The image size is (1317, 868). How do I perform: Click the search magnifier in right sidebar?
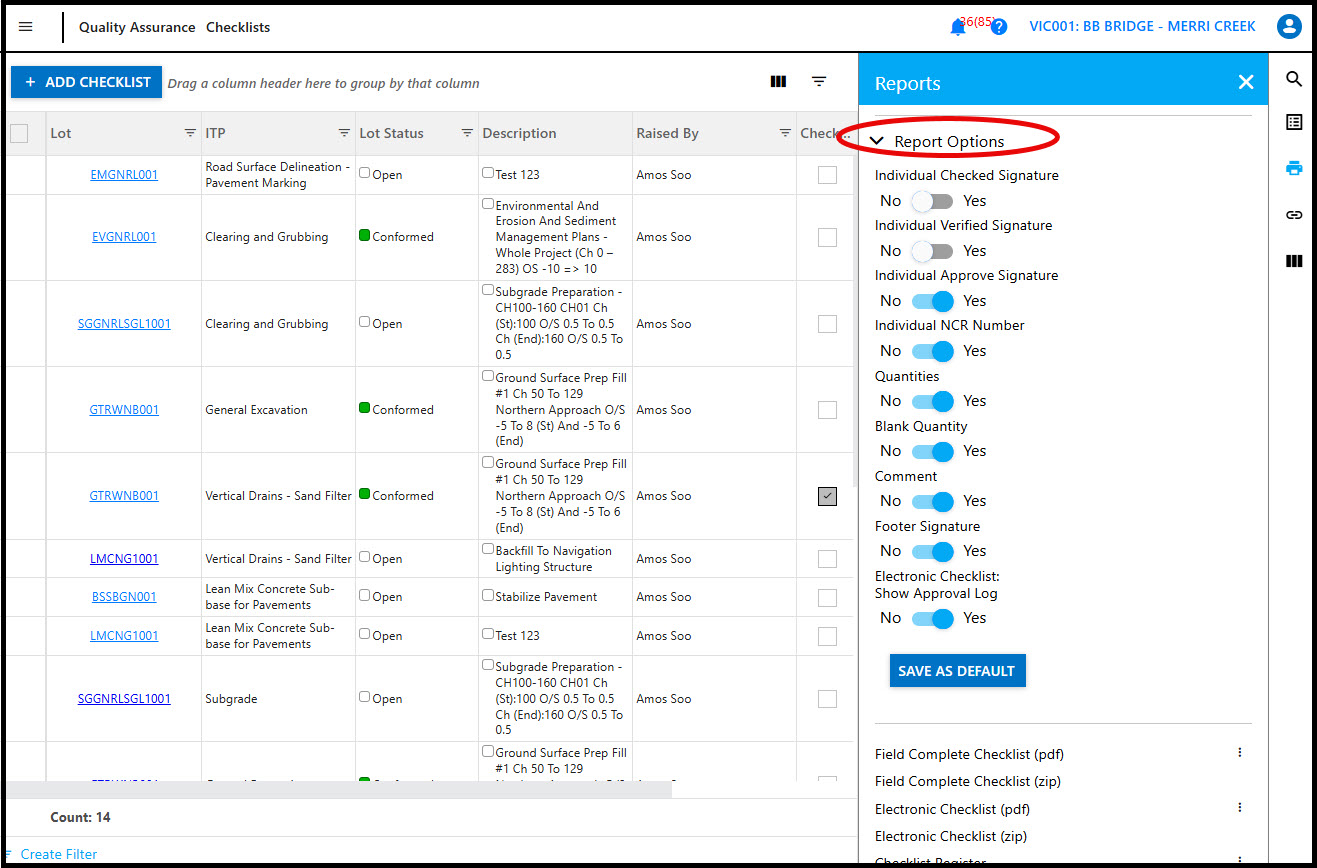(x=1294, y=80)
